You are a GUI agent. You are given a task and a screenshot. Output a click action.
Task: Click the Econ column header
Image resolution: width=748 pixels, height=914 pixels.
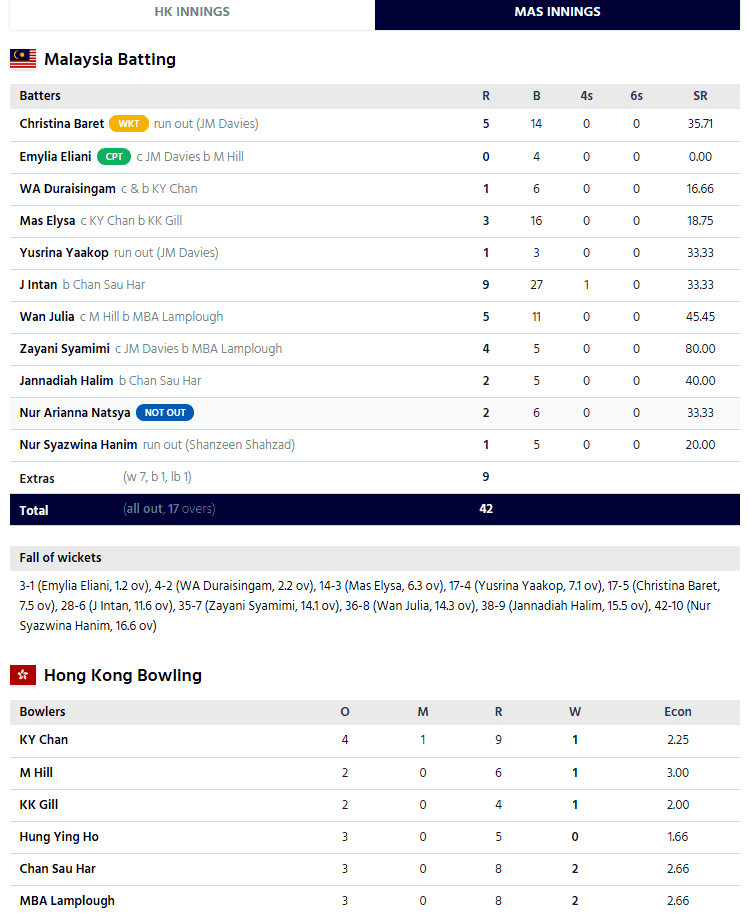coord(677,712)
